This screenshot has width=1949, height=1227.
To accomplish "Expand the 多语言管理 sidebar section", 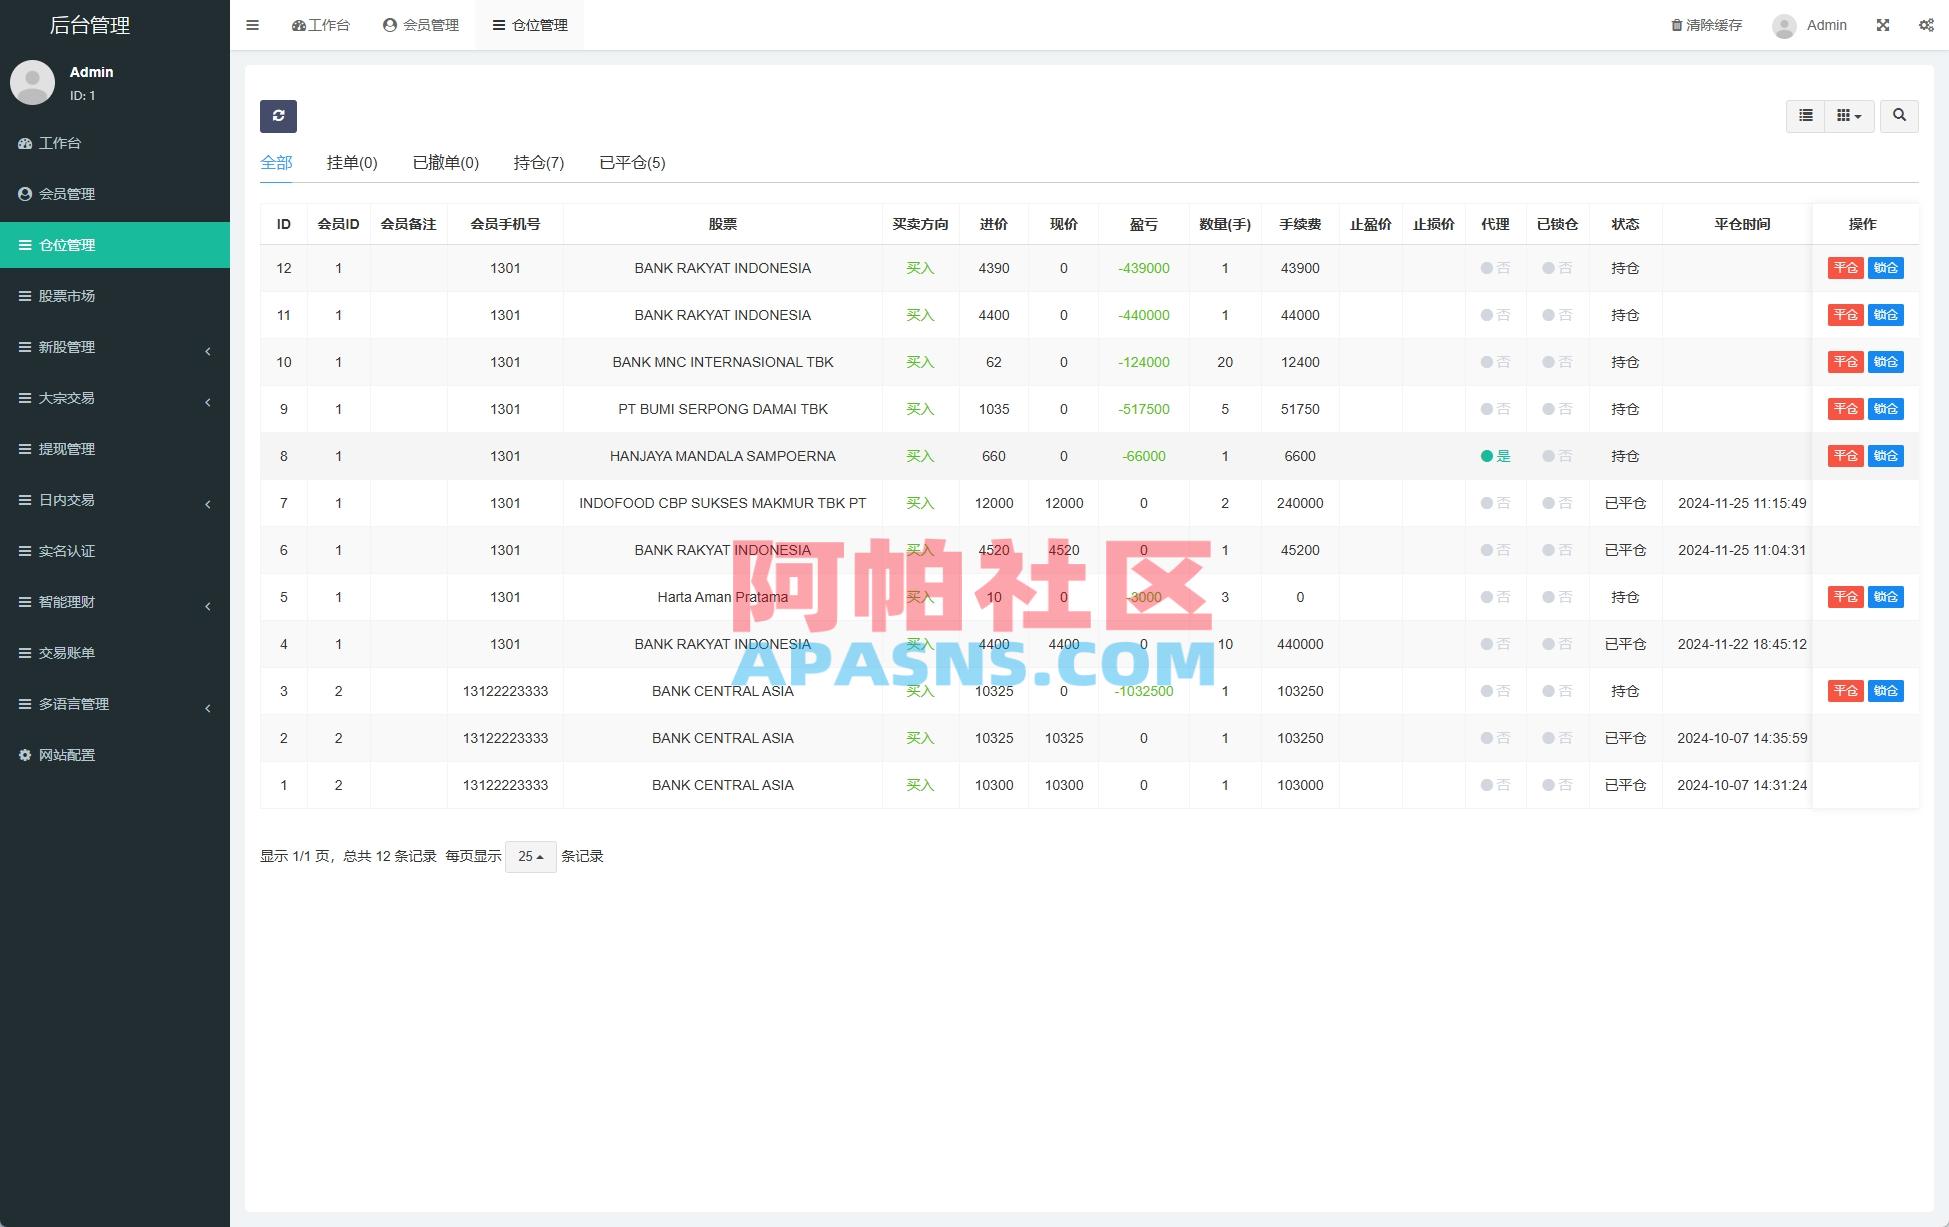I will click(72, 703).
